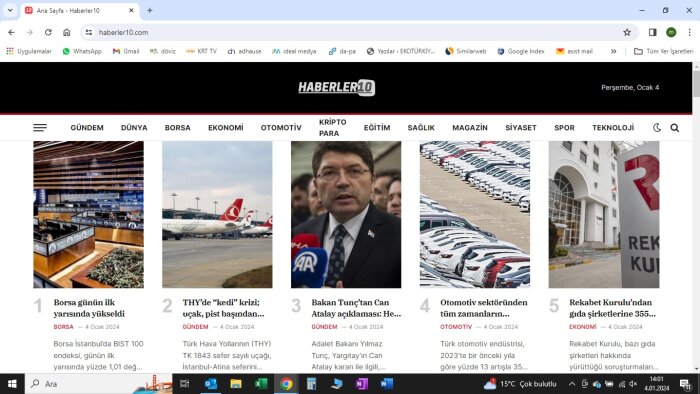
Task: Click EKONOMİ category tag under fifth article
Action: 583,327
